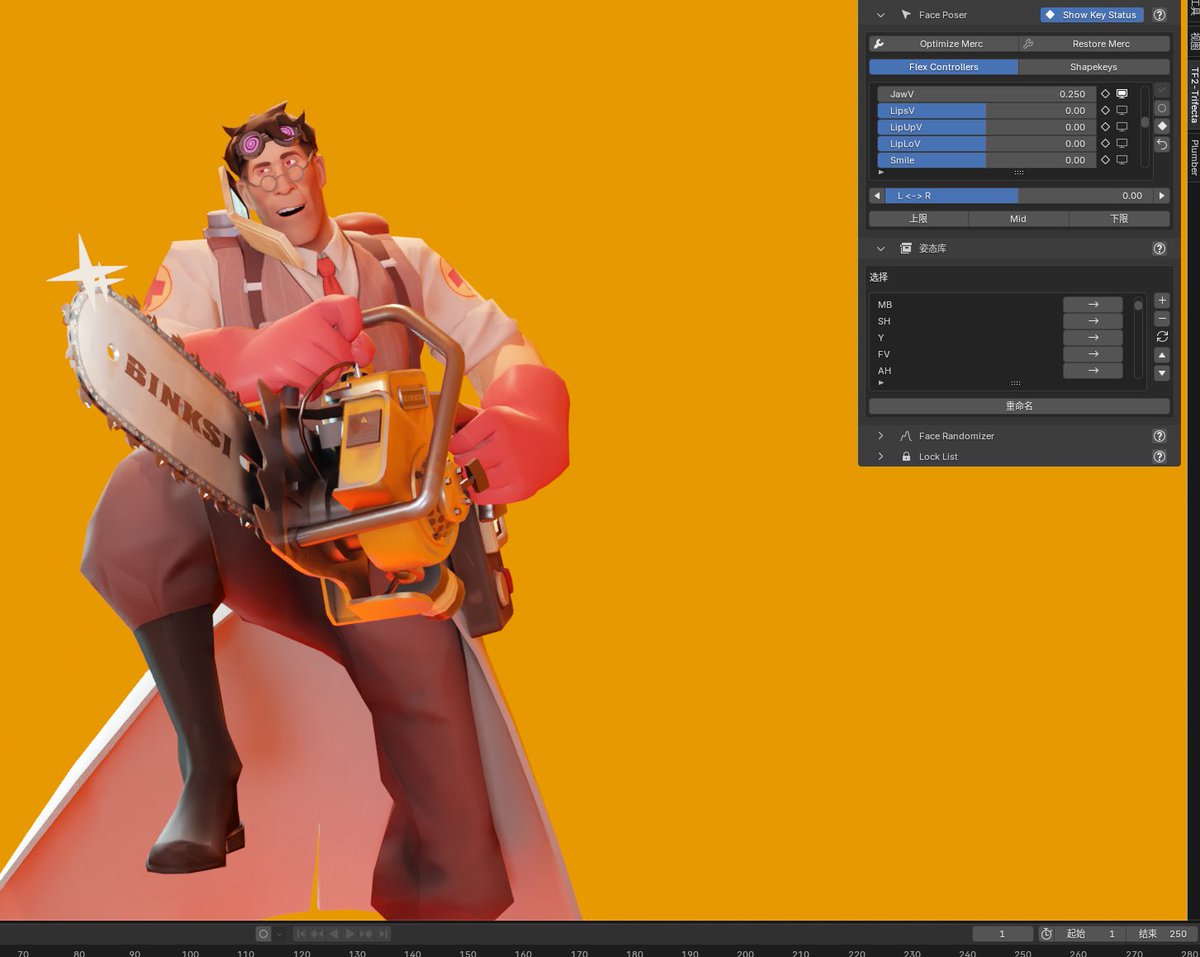Click keyframe diamond on Smile row
This screenshot has height=957, width=1200.
(1105, 160)
